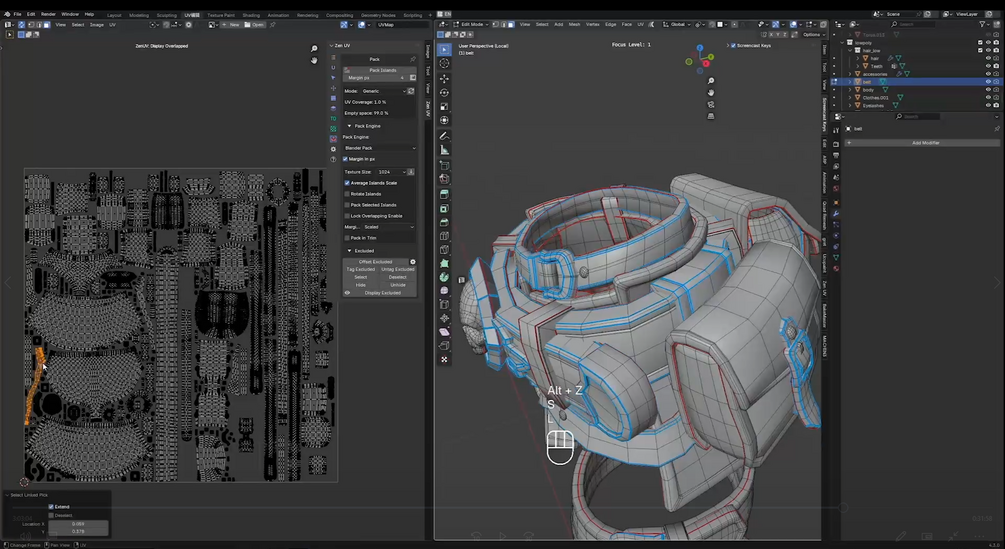Enable the Pack in Trim checkbox
This screenshot has width=1005, height=549.
pyautogui.click(x=347, y=238)
